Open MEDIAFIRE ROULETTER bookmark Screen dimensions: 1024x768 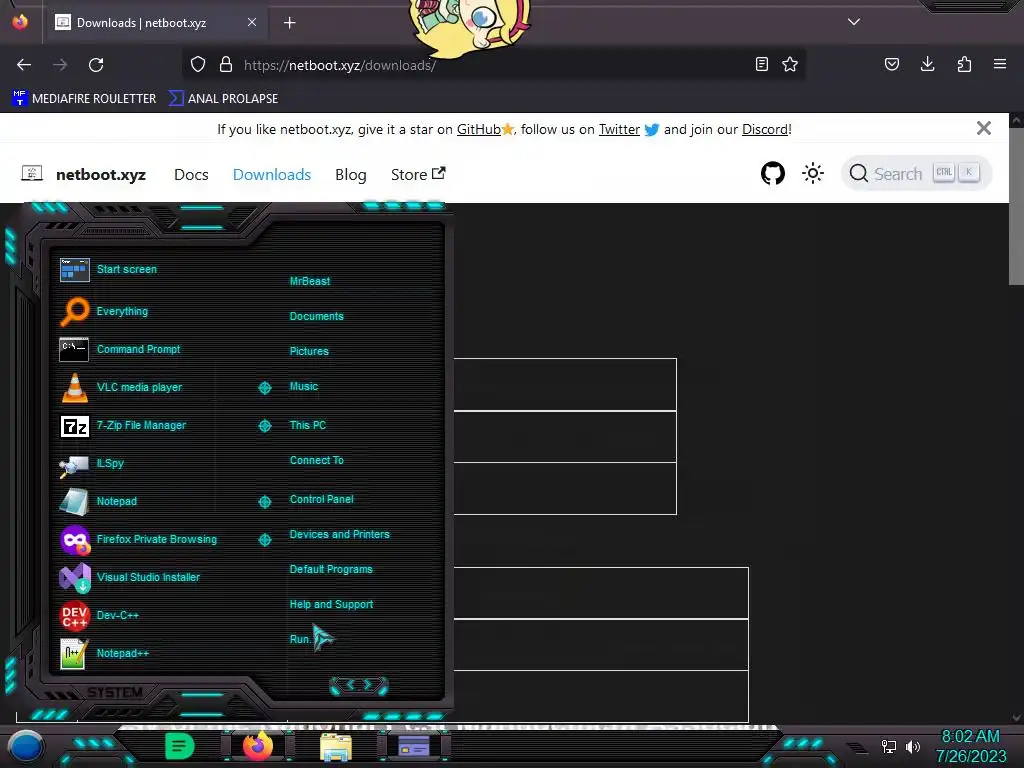pyautogui.click(x=84, y=99)
